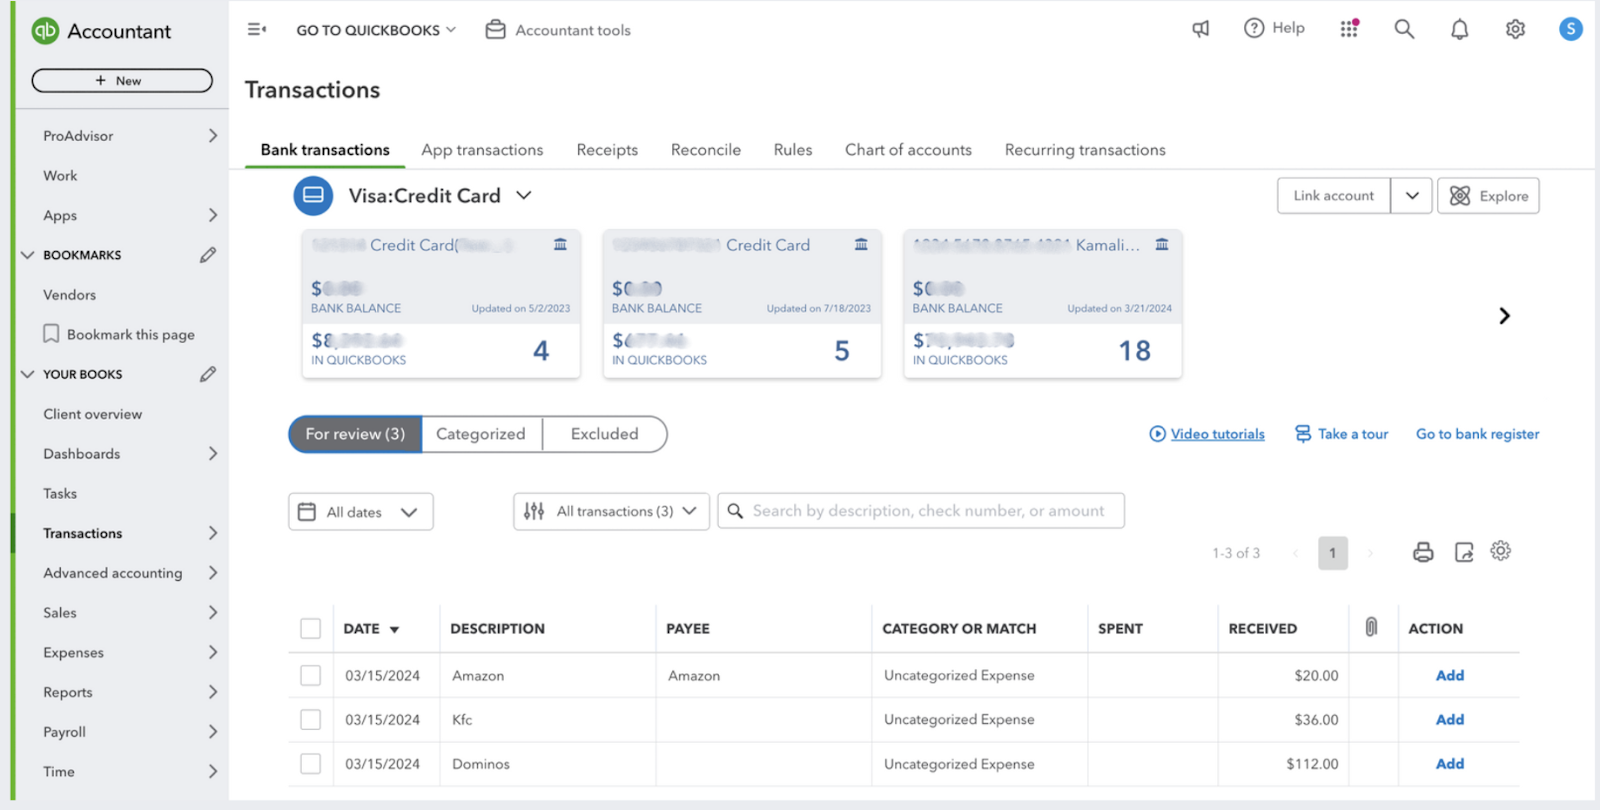The image size is (1600, 810).
Task: Click bank icon on Kamali account tile
Action: click(x=1162, y=244)
